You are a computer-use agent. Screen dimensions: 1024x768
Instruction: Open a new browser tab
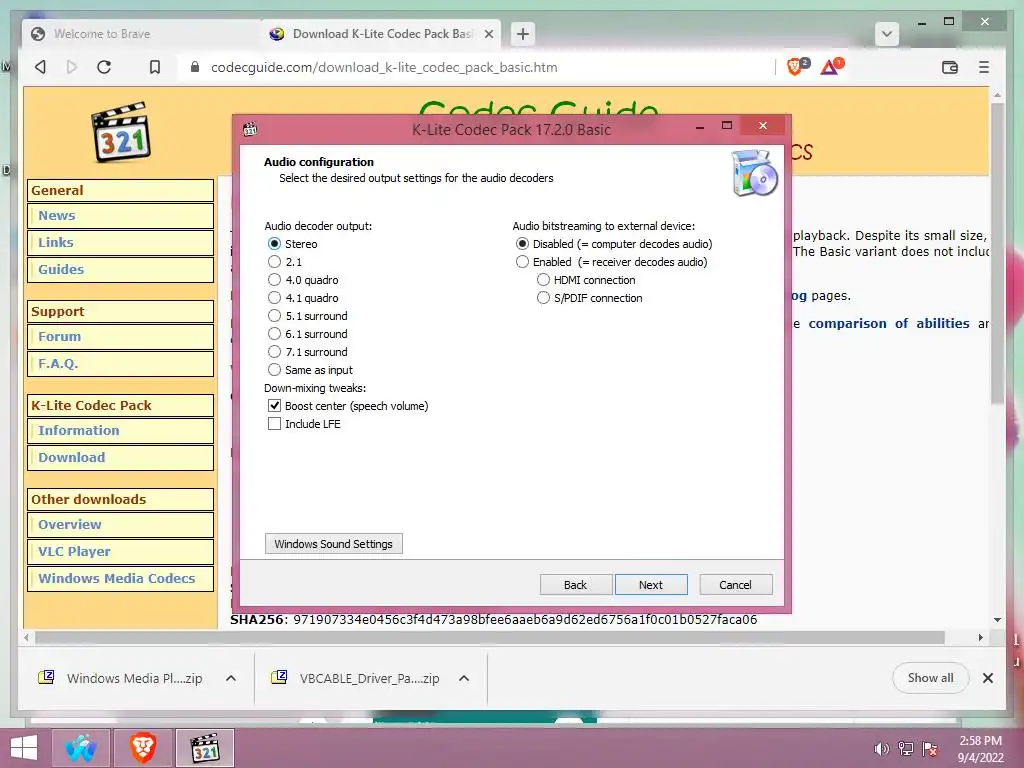click(x=522, y=33)
